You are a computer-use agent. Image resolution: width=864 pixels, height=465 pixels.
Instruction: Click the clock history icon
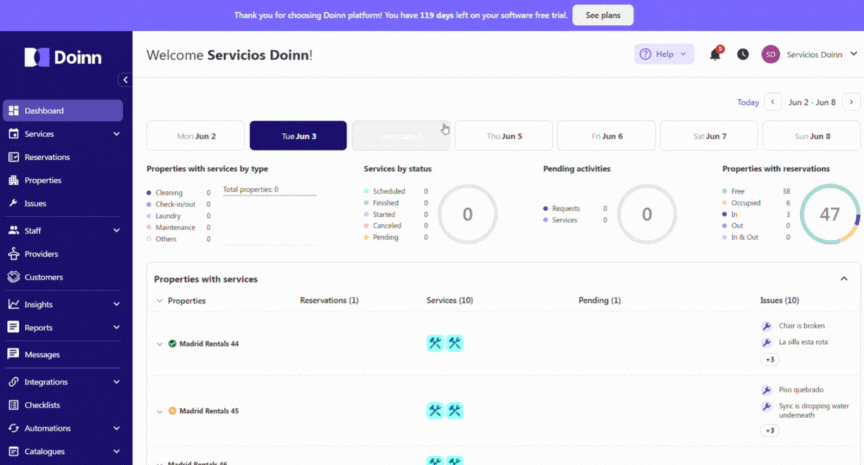(x=743, y=54)
